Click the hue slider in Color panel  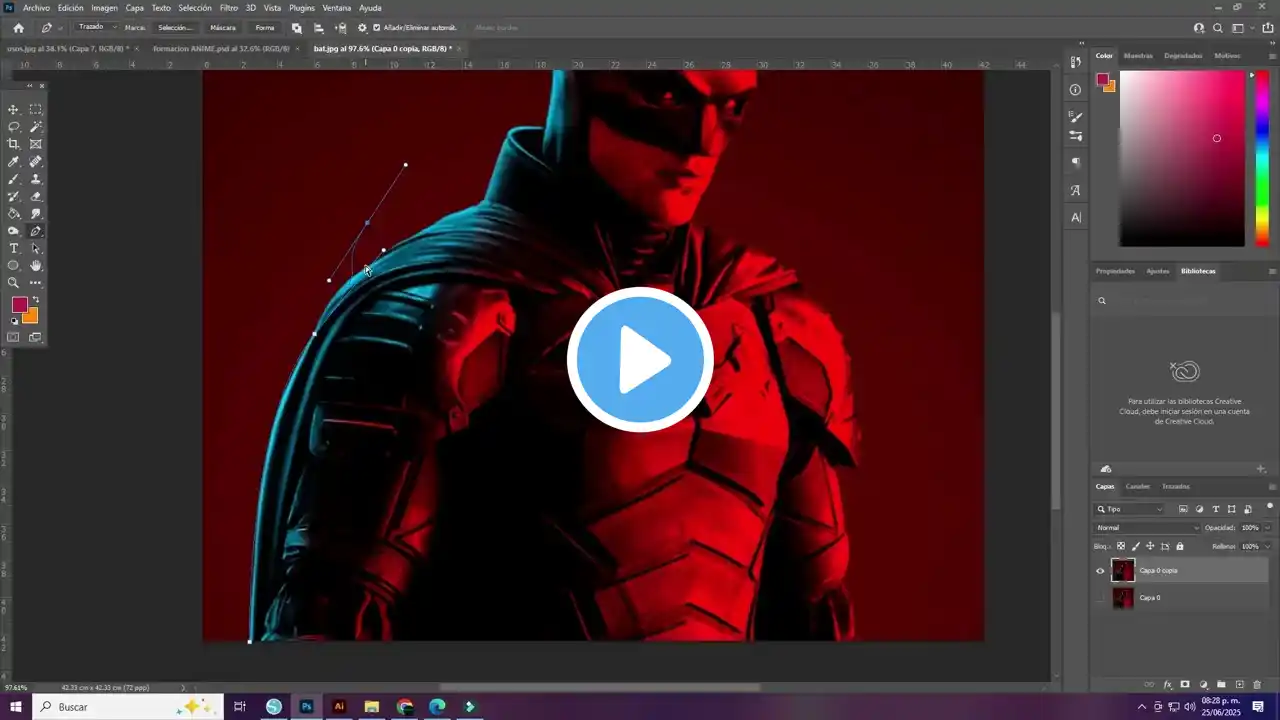1263,160
